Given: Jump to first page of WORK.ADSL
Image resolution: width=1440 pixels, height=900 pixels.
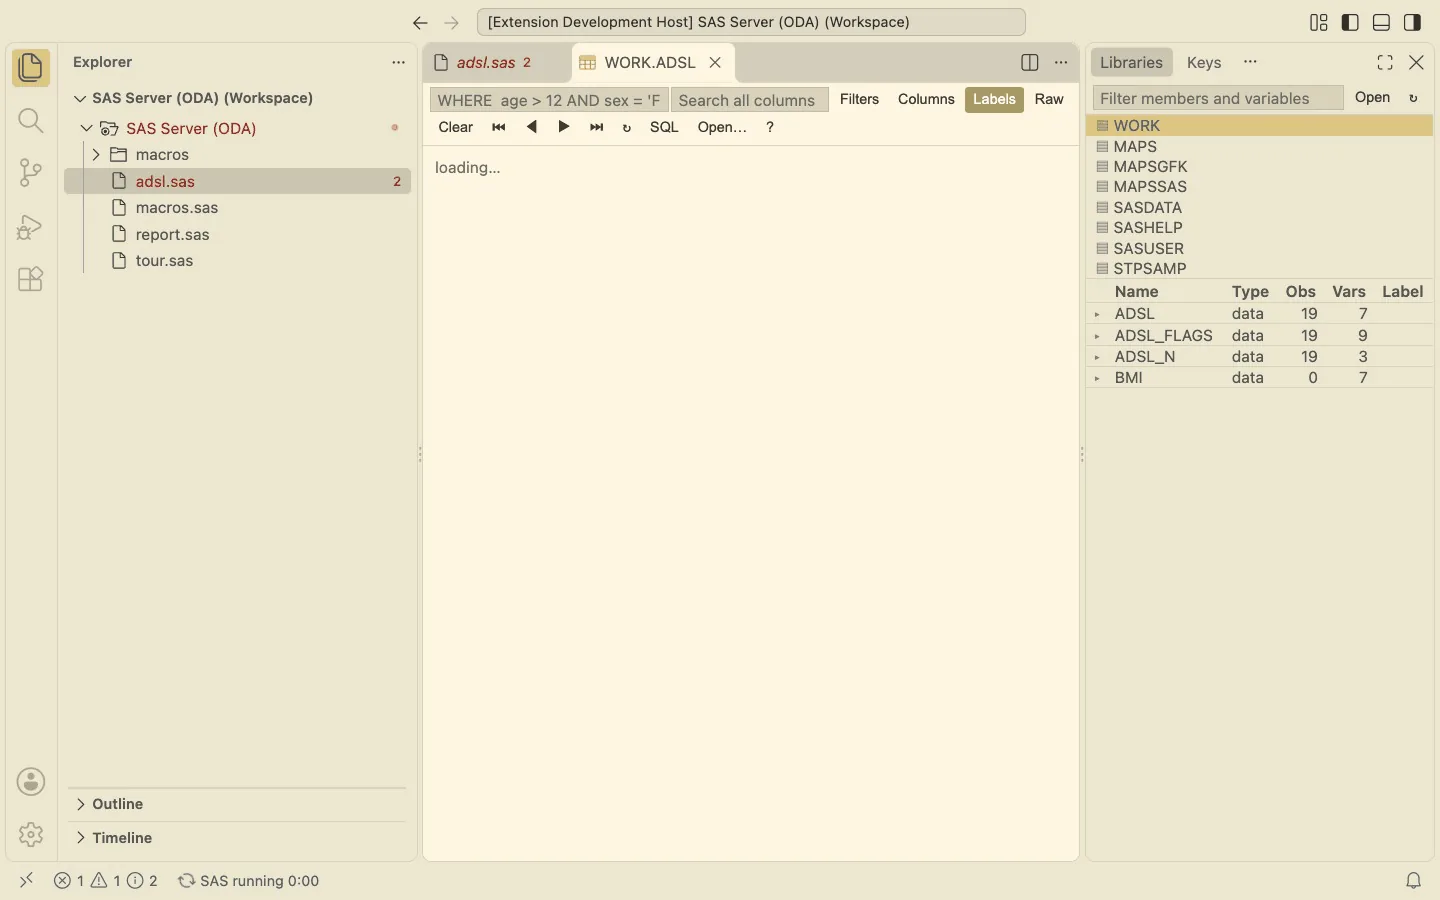Looking at the screenshot, I should 499,127.
